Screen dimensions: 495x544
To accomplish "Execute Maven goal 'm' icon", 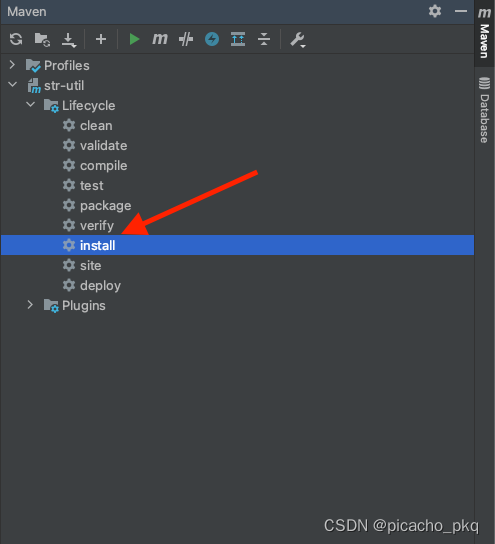I will click(160, 39).
